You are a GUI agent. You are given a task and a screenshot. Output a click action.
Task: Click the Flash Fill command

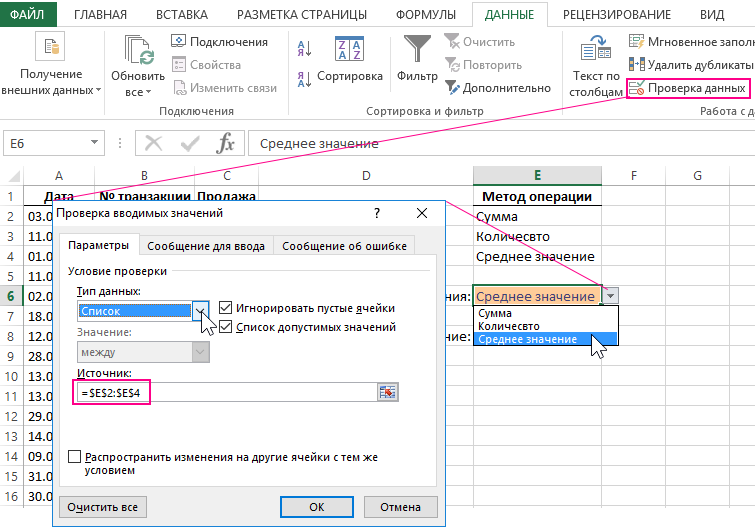pos(691,42)
